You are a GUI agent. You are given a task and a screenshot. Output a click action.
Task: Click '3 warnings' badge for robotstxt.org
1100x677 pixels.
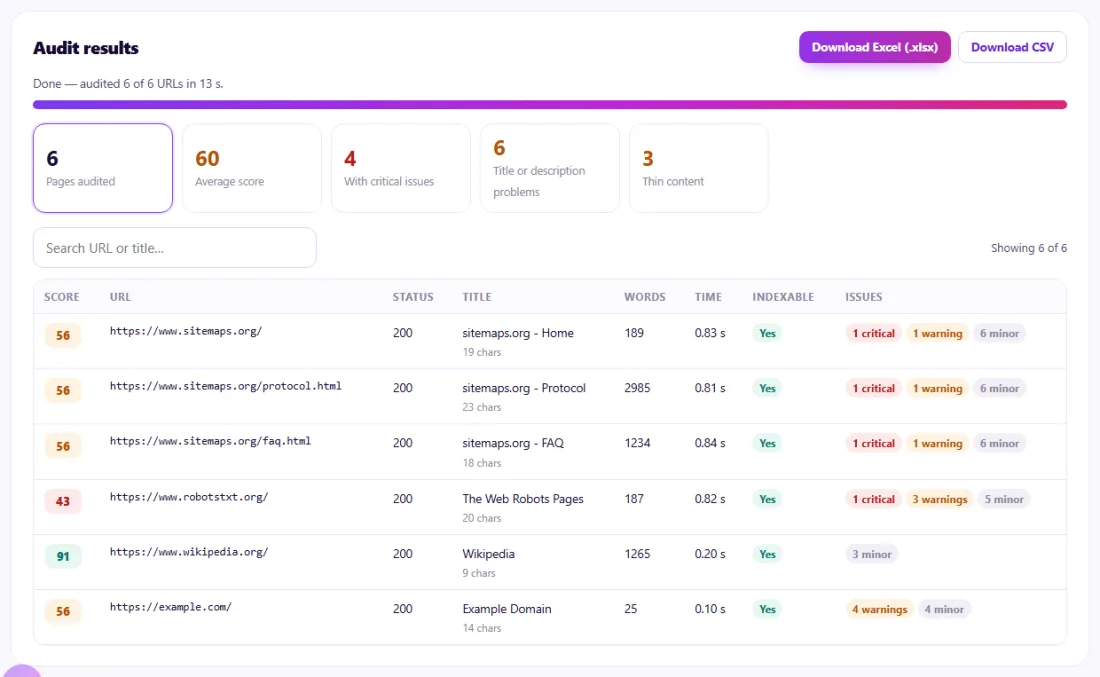tap(939, 500)
